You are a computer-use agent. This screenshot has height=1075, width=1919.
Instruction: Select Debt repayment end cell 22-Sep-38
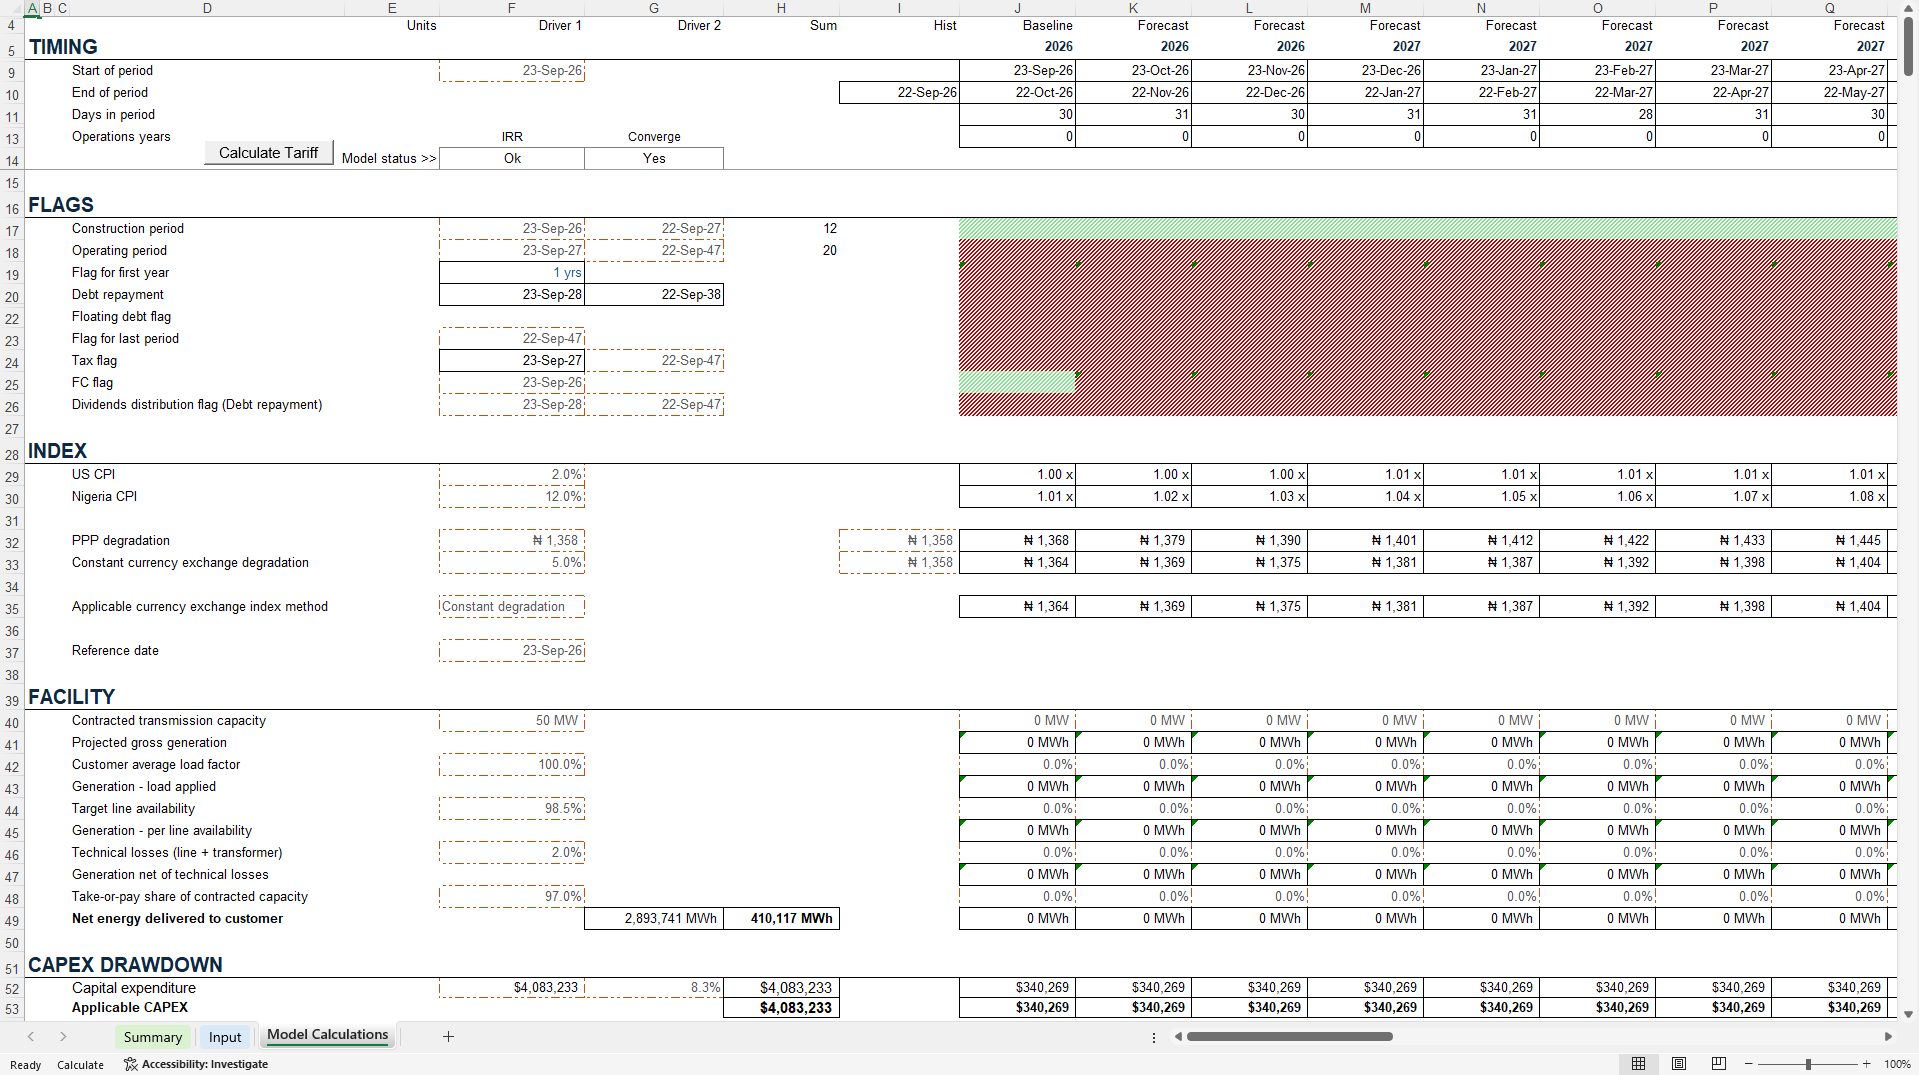pyautogui.click(x=654, y=295)
